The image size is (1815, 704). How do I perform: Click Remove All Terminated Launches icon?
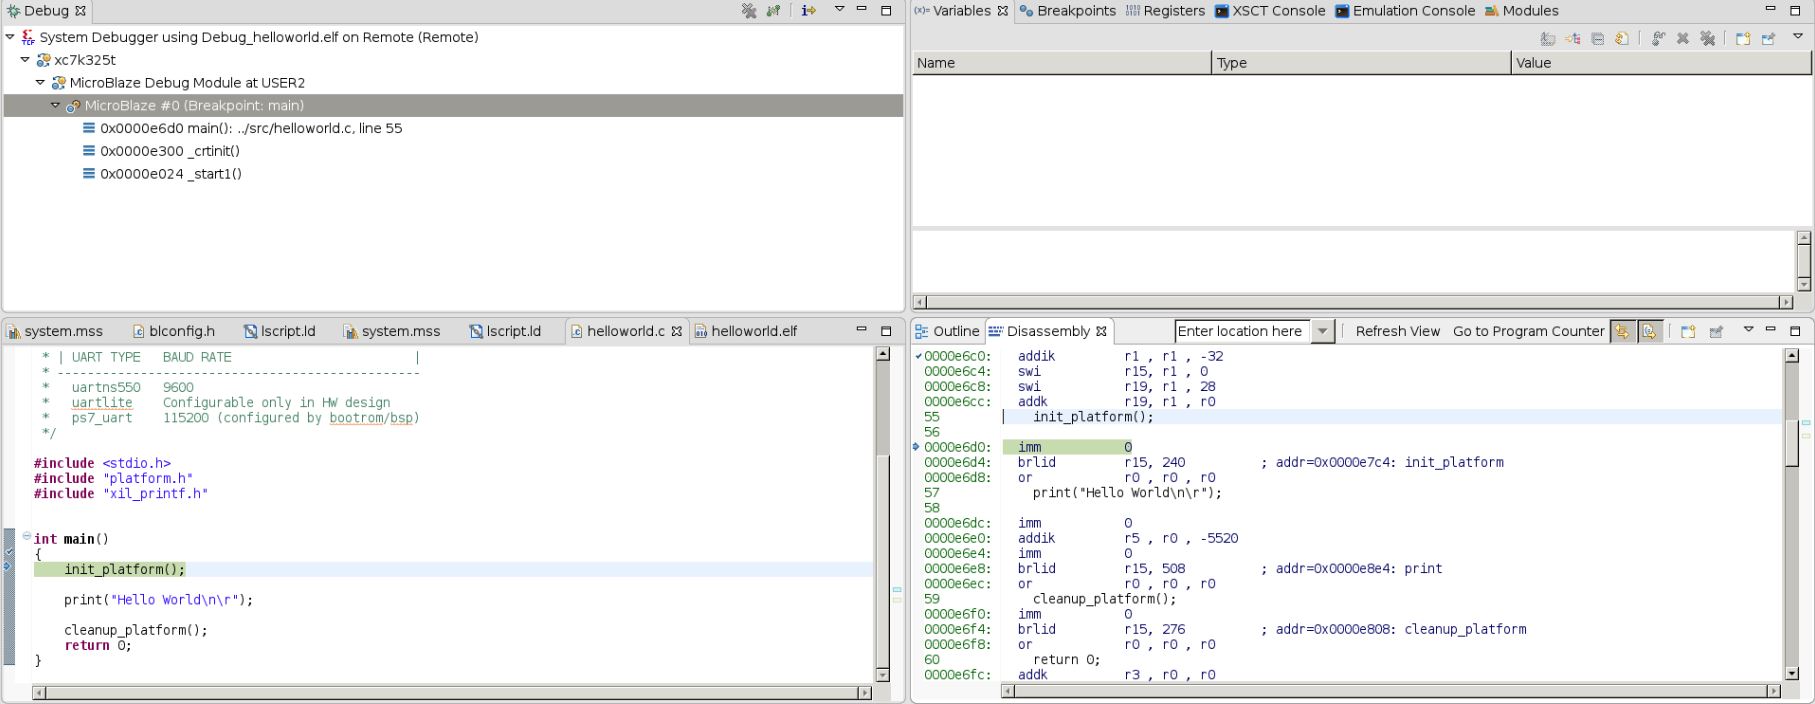point(749,11)
